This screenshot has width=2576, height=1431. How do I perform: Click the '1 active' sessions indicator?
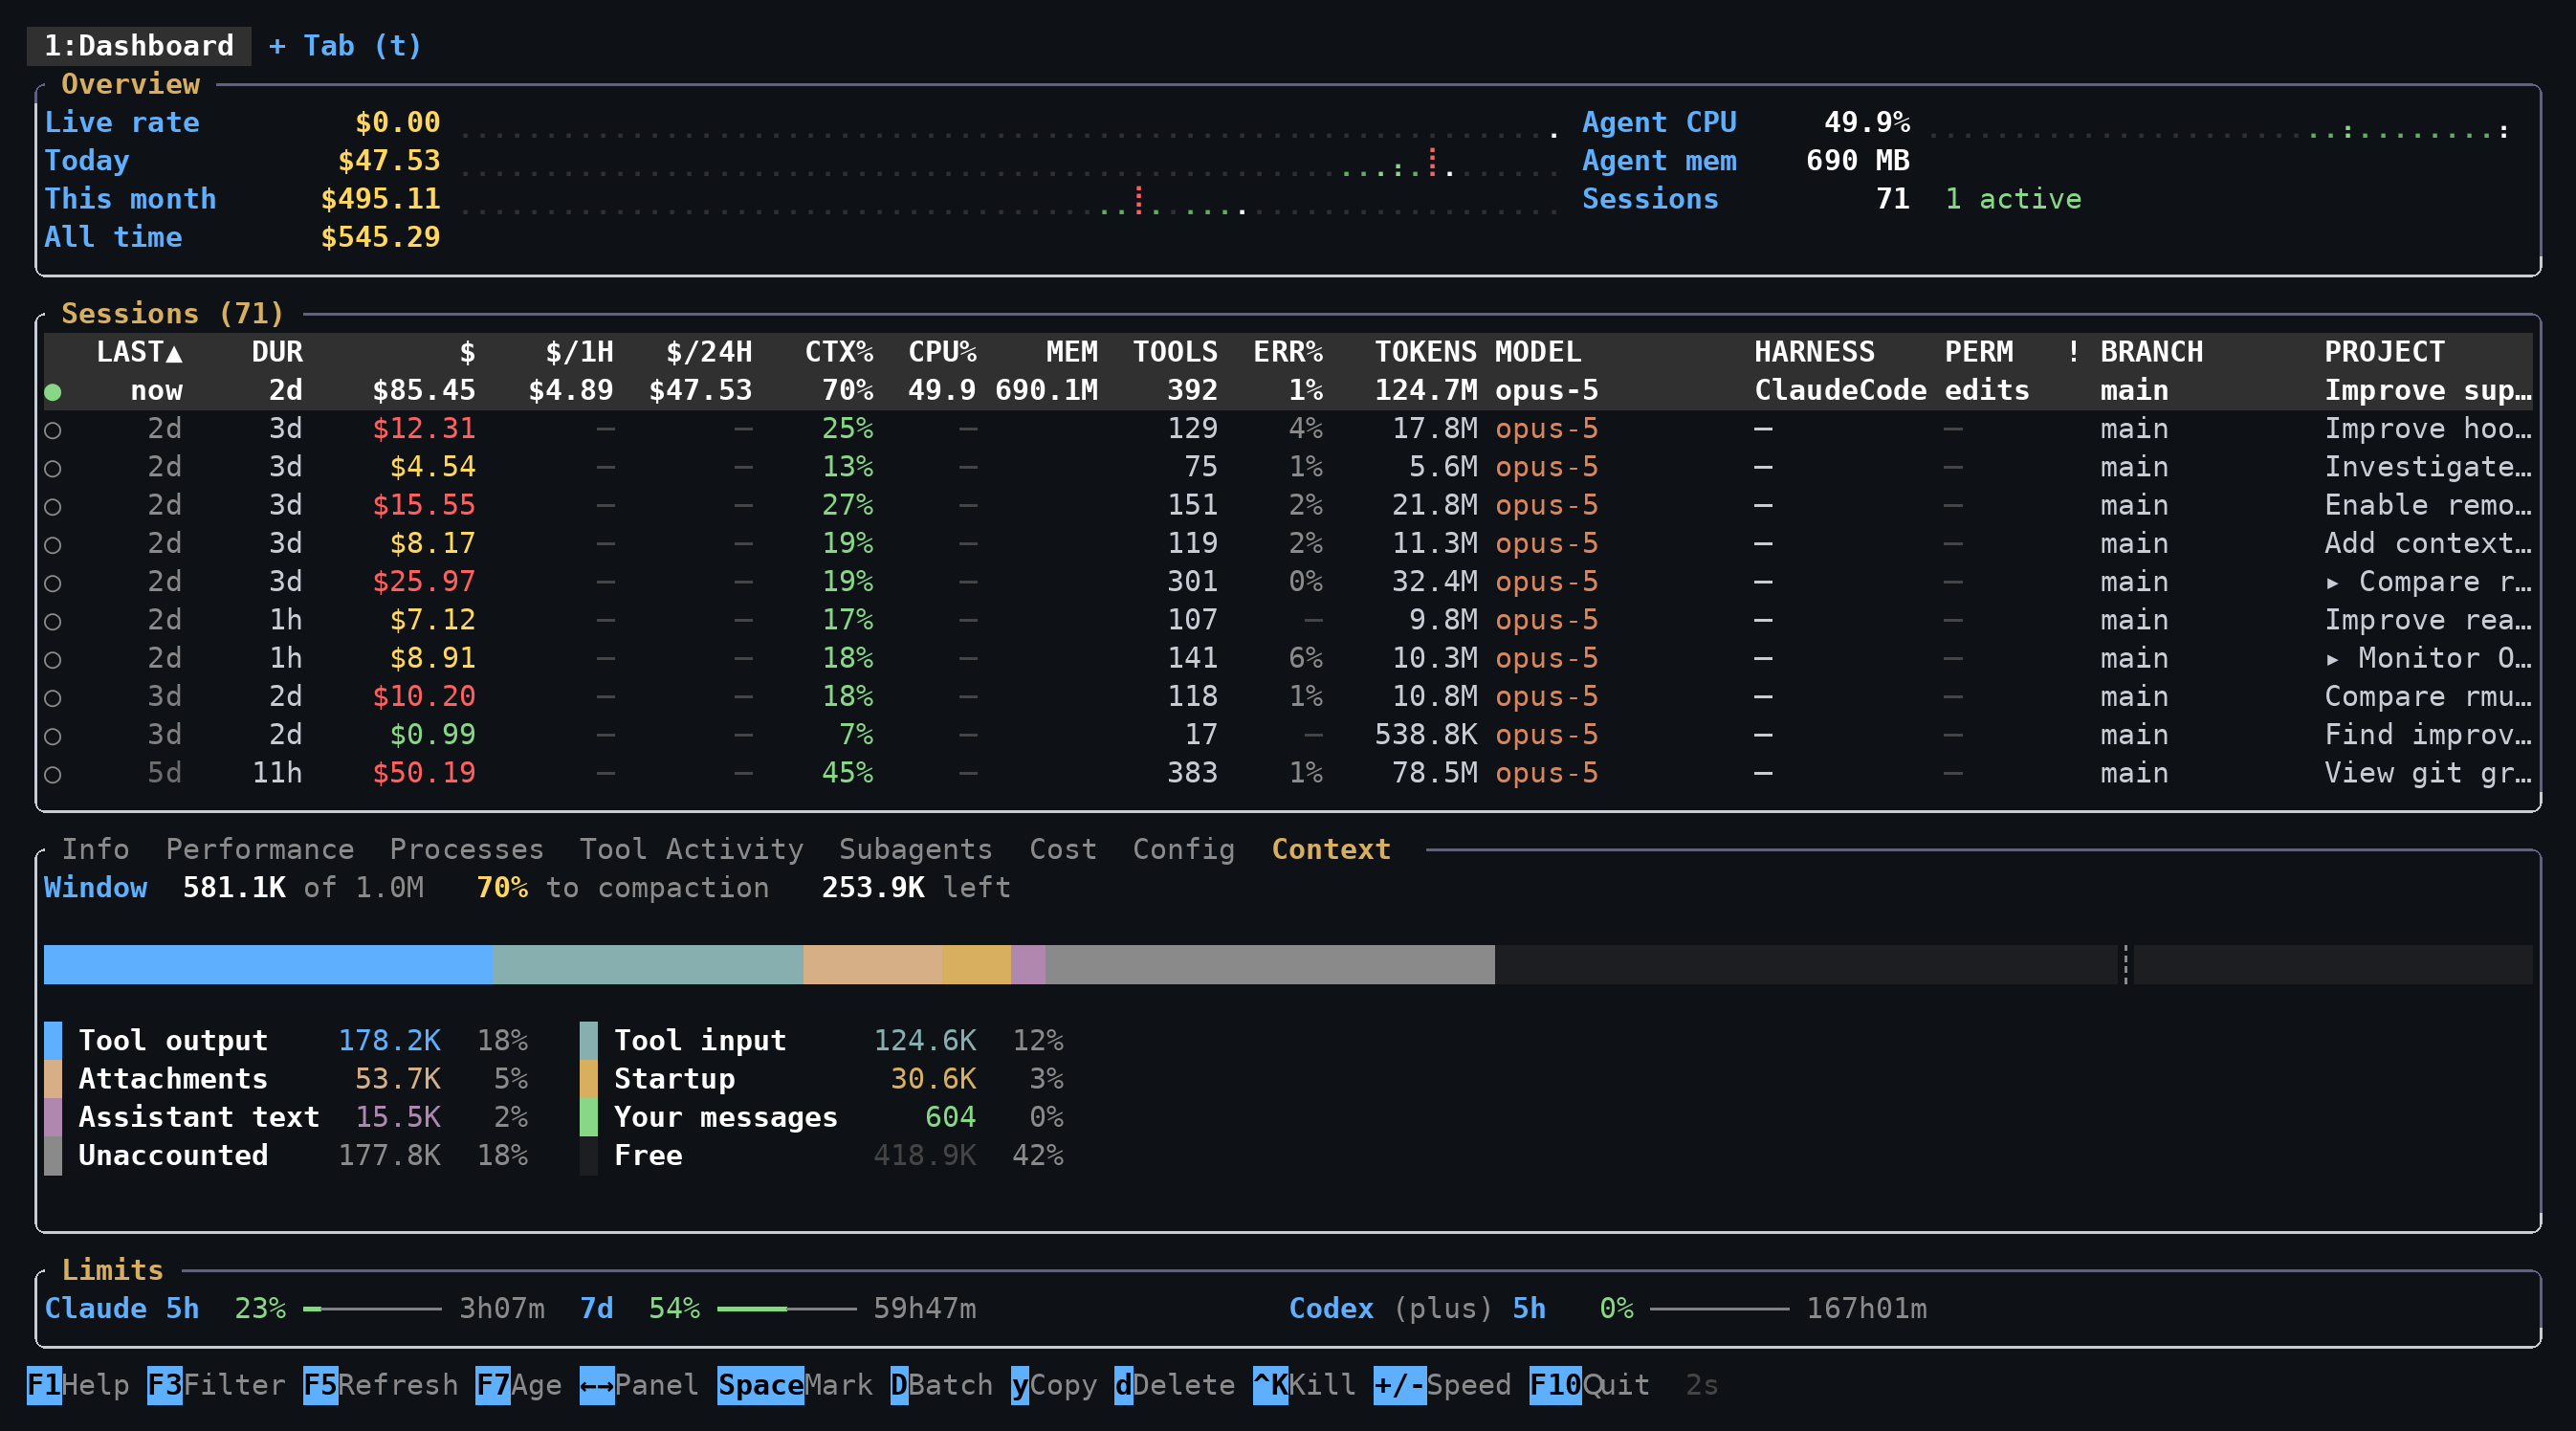click(2013, 199)
